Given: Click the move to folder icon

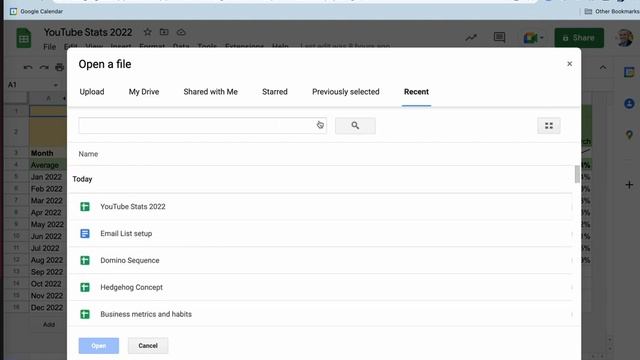Looking at the screenshot, I should (x=164, y=32).
